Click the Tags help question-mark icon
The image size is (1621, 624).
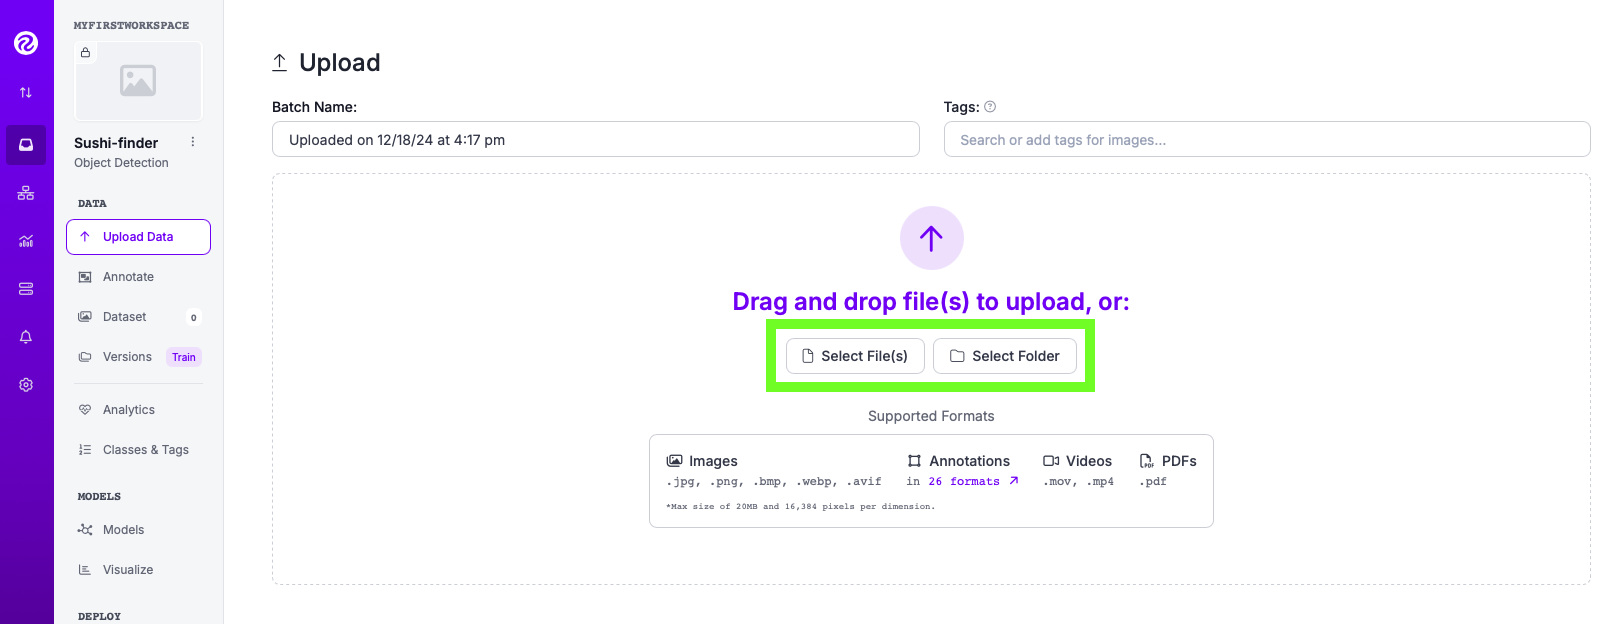[x=990, y=107]
